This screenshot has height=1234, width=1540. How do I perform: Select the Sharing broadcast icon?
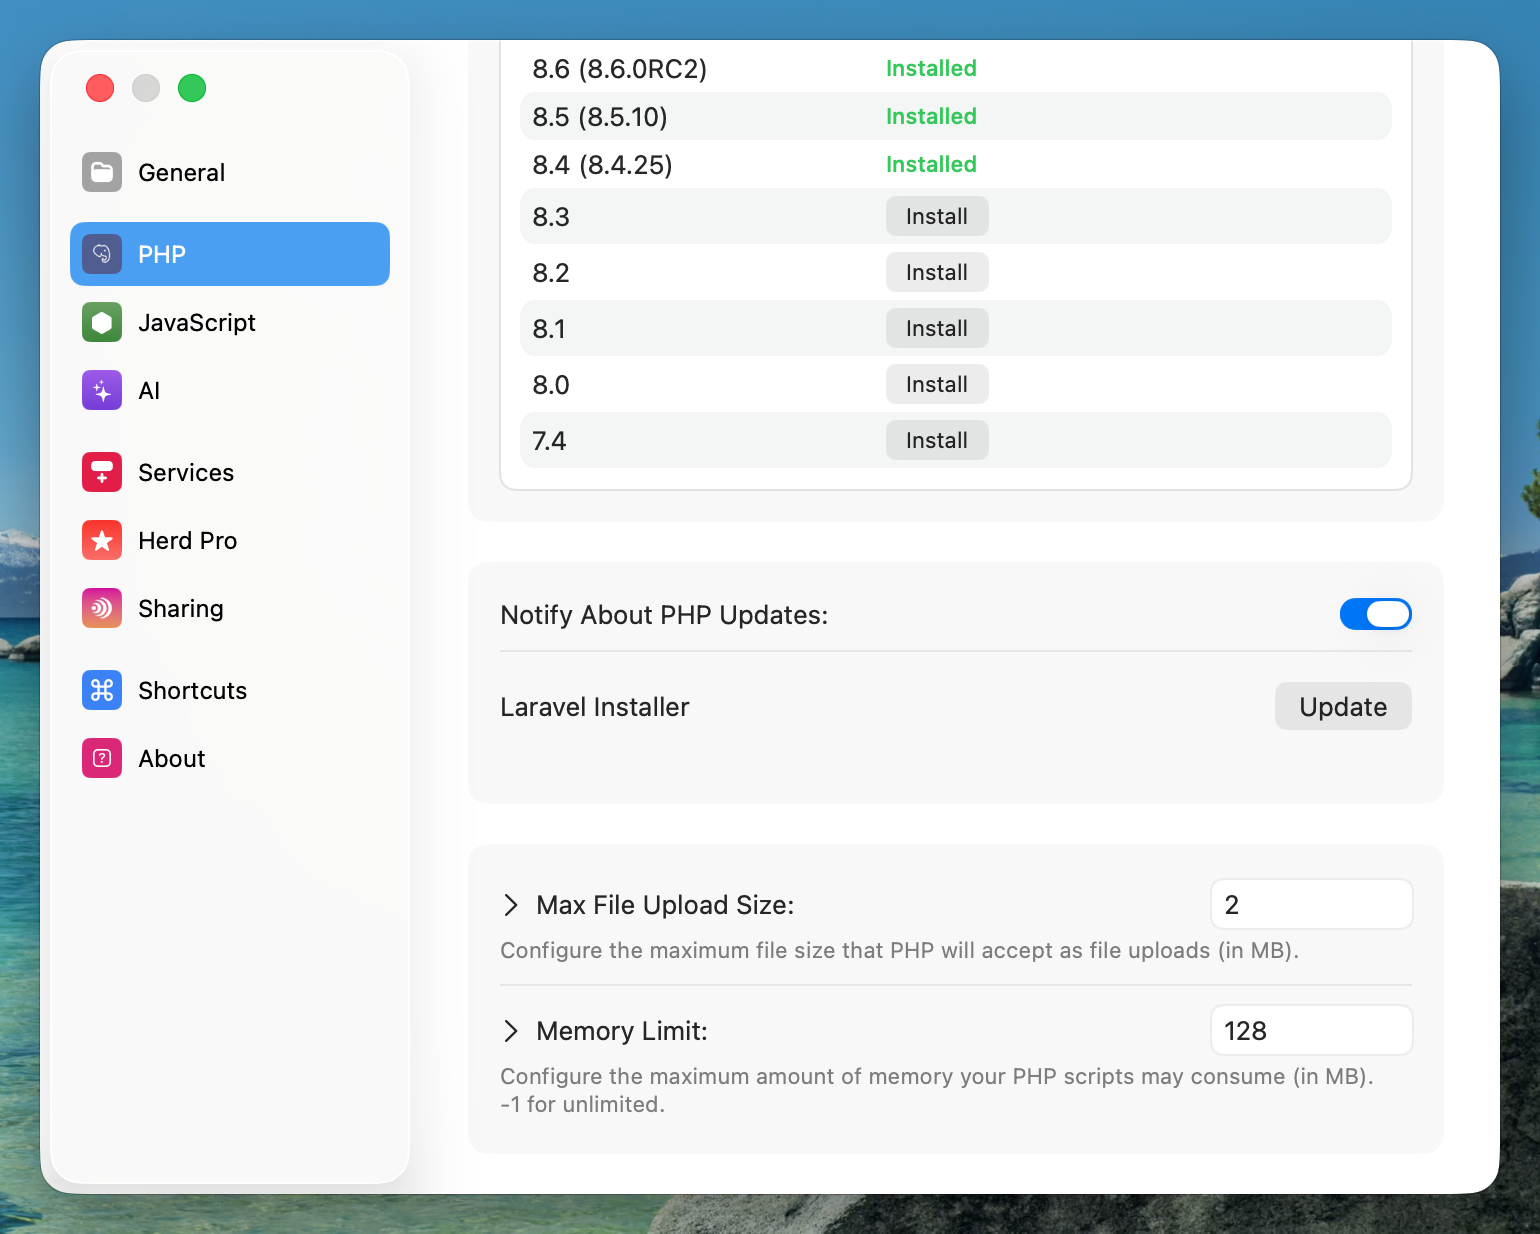click(x=102, y=608)
